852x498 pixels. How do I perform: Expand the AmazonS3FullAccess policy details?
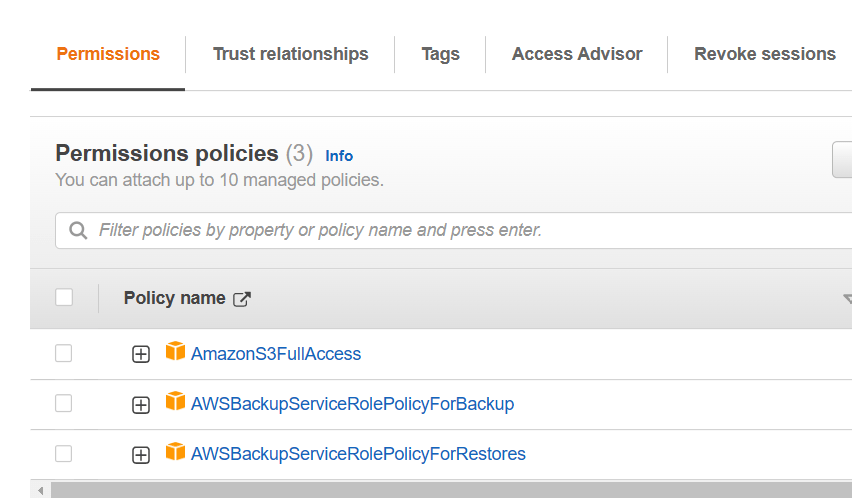141,354
